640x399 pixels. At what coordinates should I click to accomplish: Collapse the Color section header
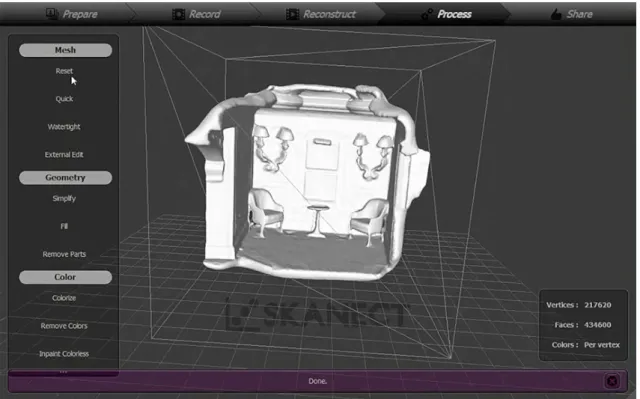[65, 277]
